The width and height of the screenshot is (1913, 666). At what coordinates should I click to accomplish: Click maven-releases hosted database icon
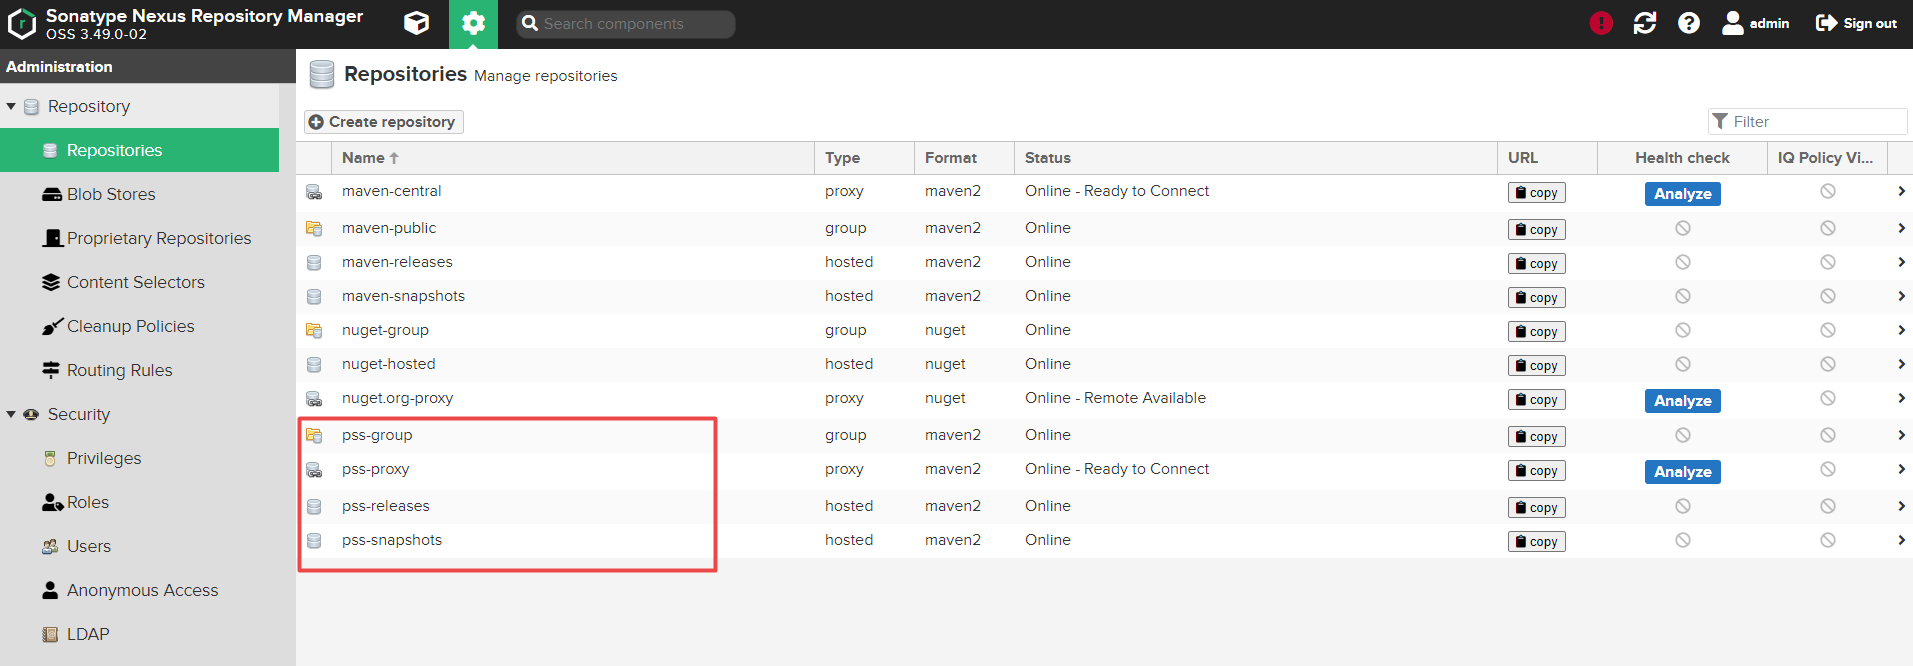click(314, 263)
